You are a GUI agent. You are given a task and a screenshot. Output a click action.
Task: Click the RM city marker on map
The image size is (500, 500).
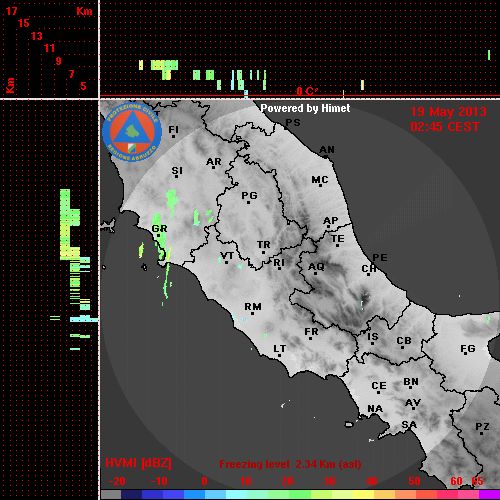pyautogui.click(x=252, y=313)
